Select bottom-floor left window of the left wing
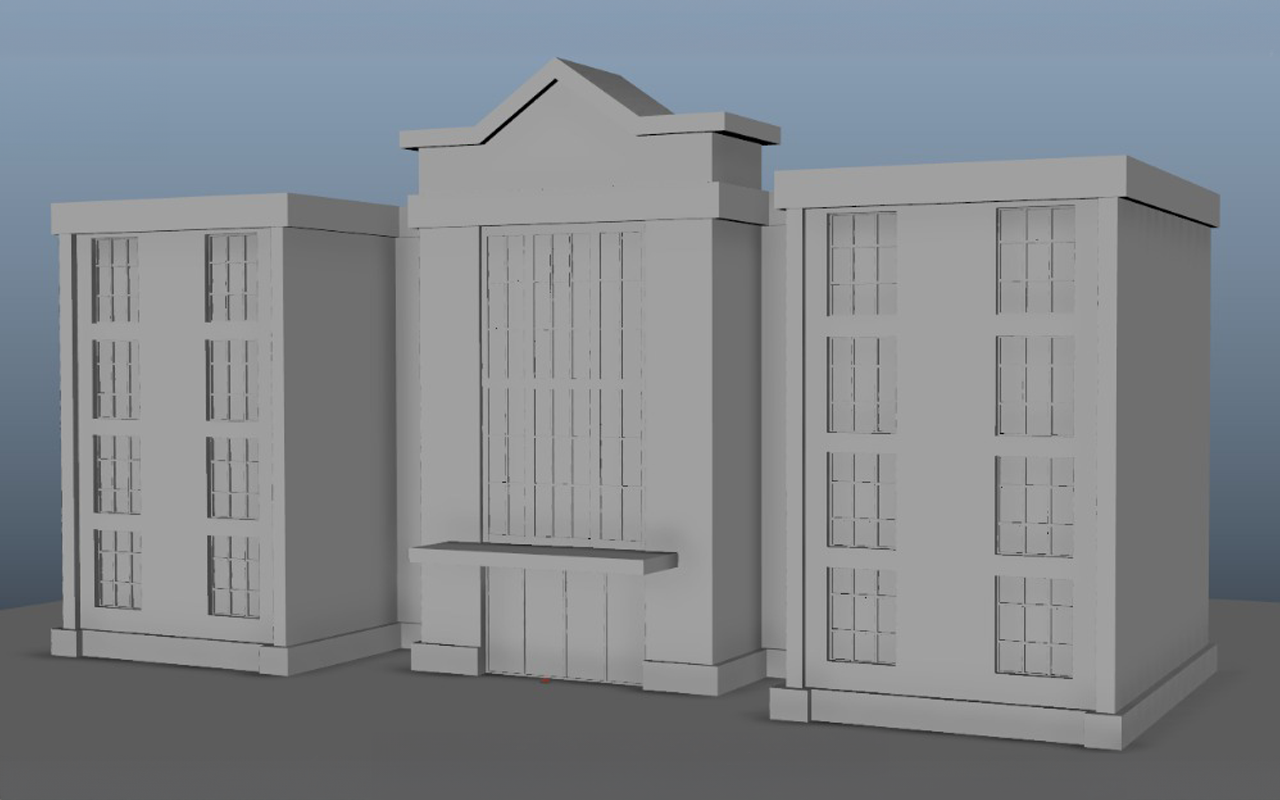1280x800 pixels. (118, 569)
